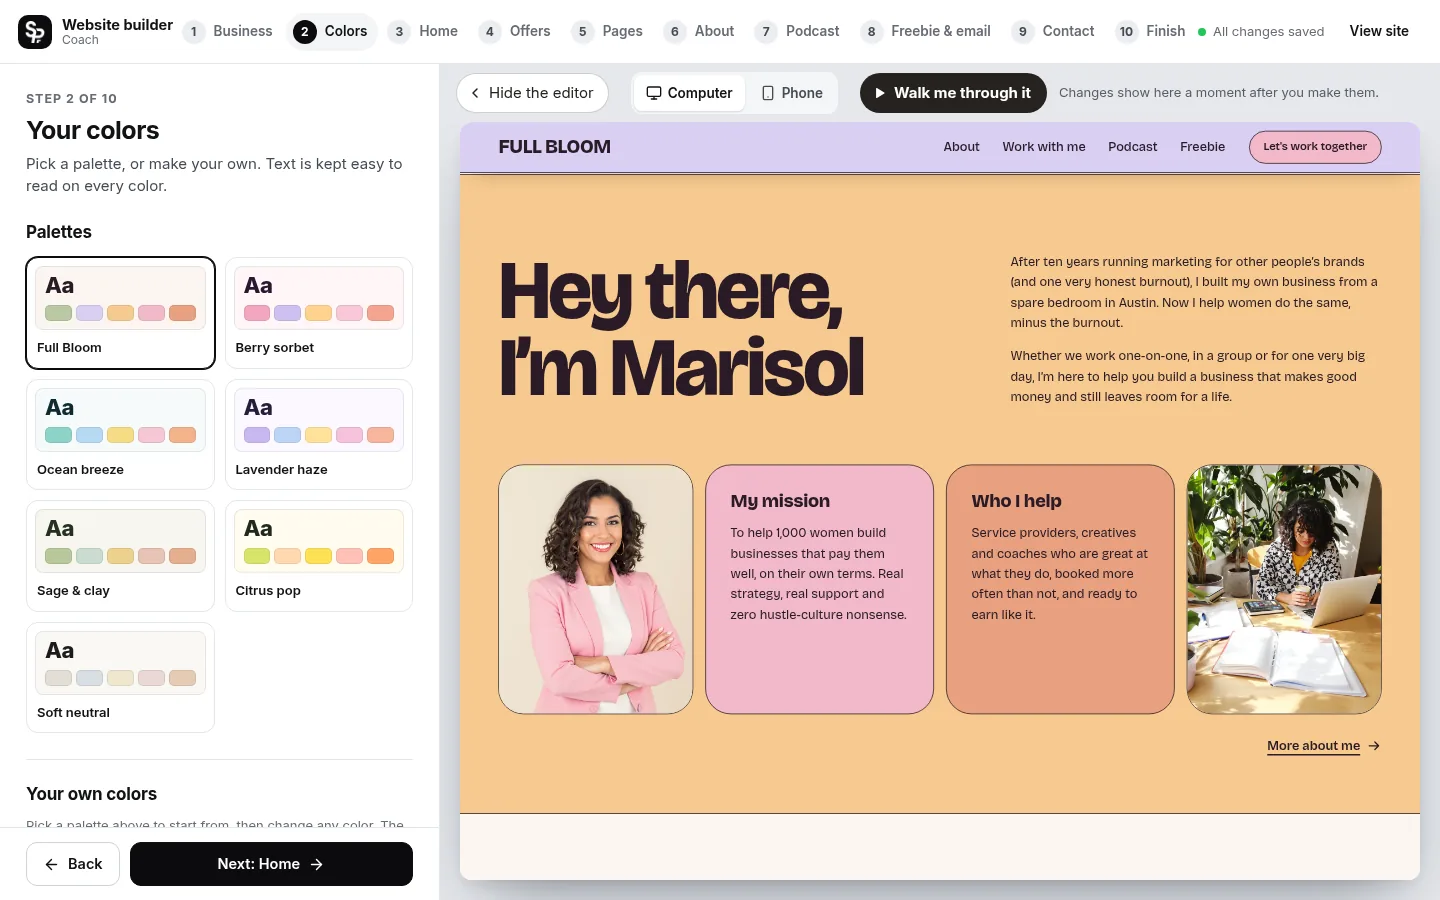Click the woman-at-laptop workspace photo
Screen dimensions: 1440x900
tap(1284, 589)
